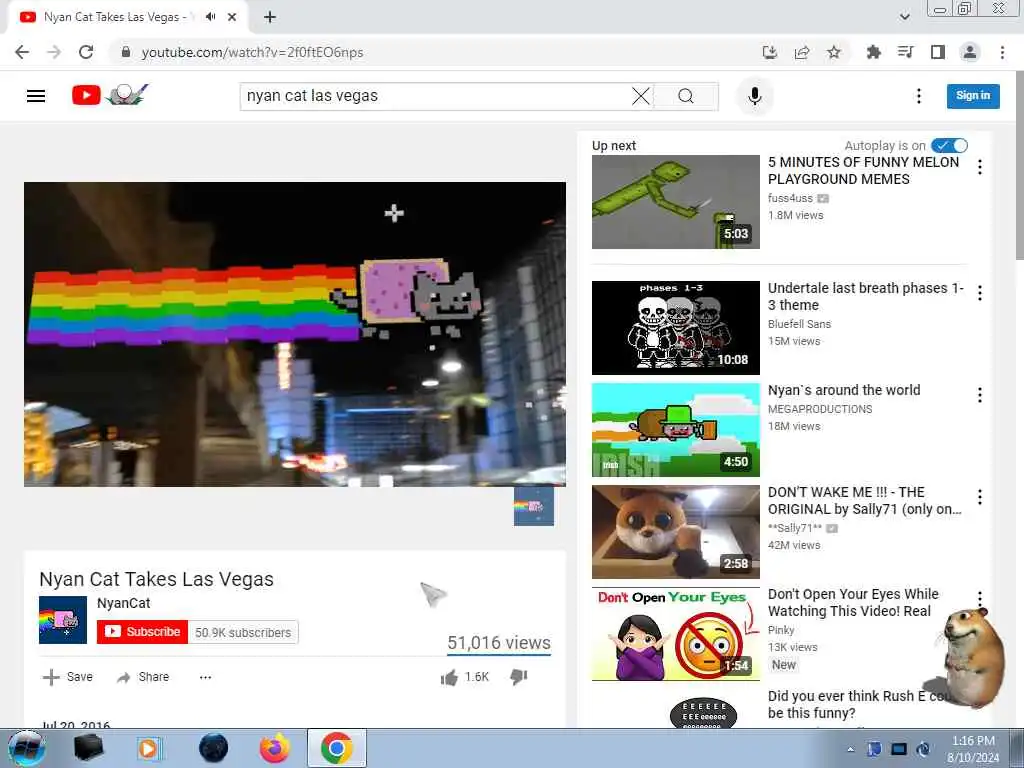Click the Nyan Cat video player
Image resolution: width=1024 pixels, height=768 pixels.
coord(295,334)
